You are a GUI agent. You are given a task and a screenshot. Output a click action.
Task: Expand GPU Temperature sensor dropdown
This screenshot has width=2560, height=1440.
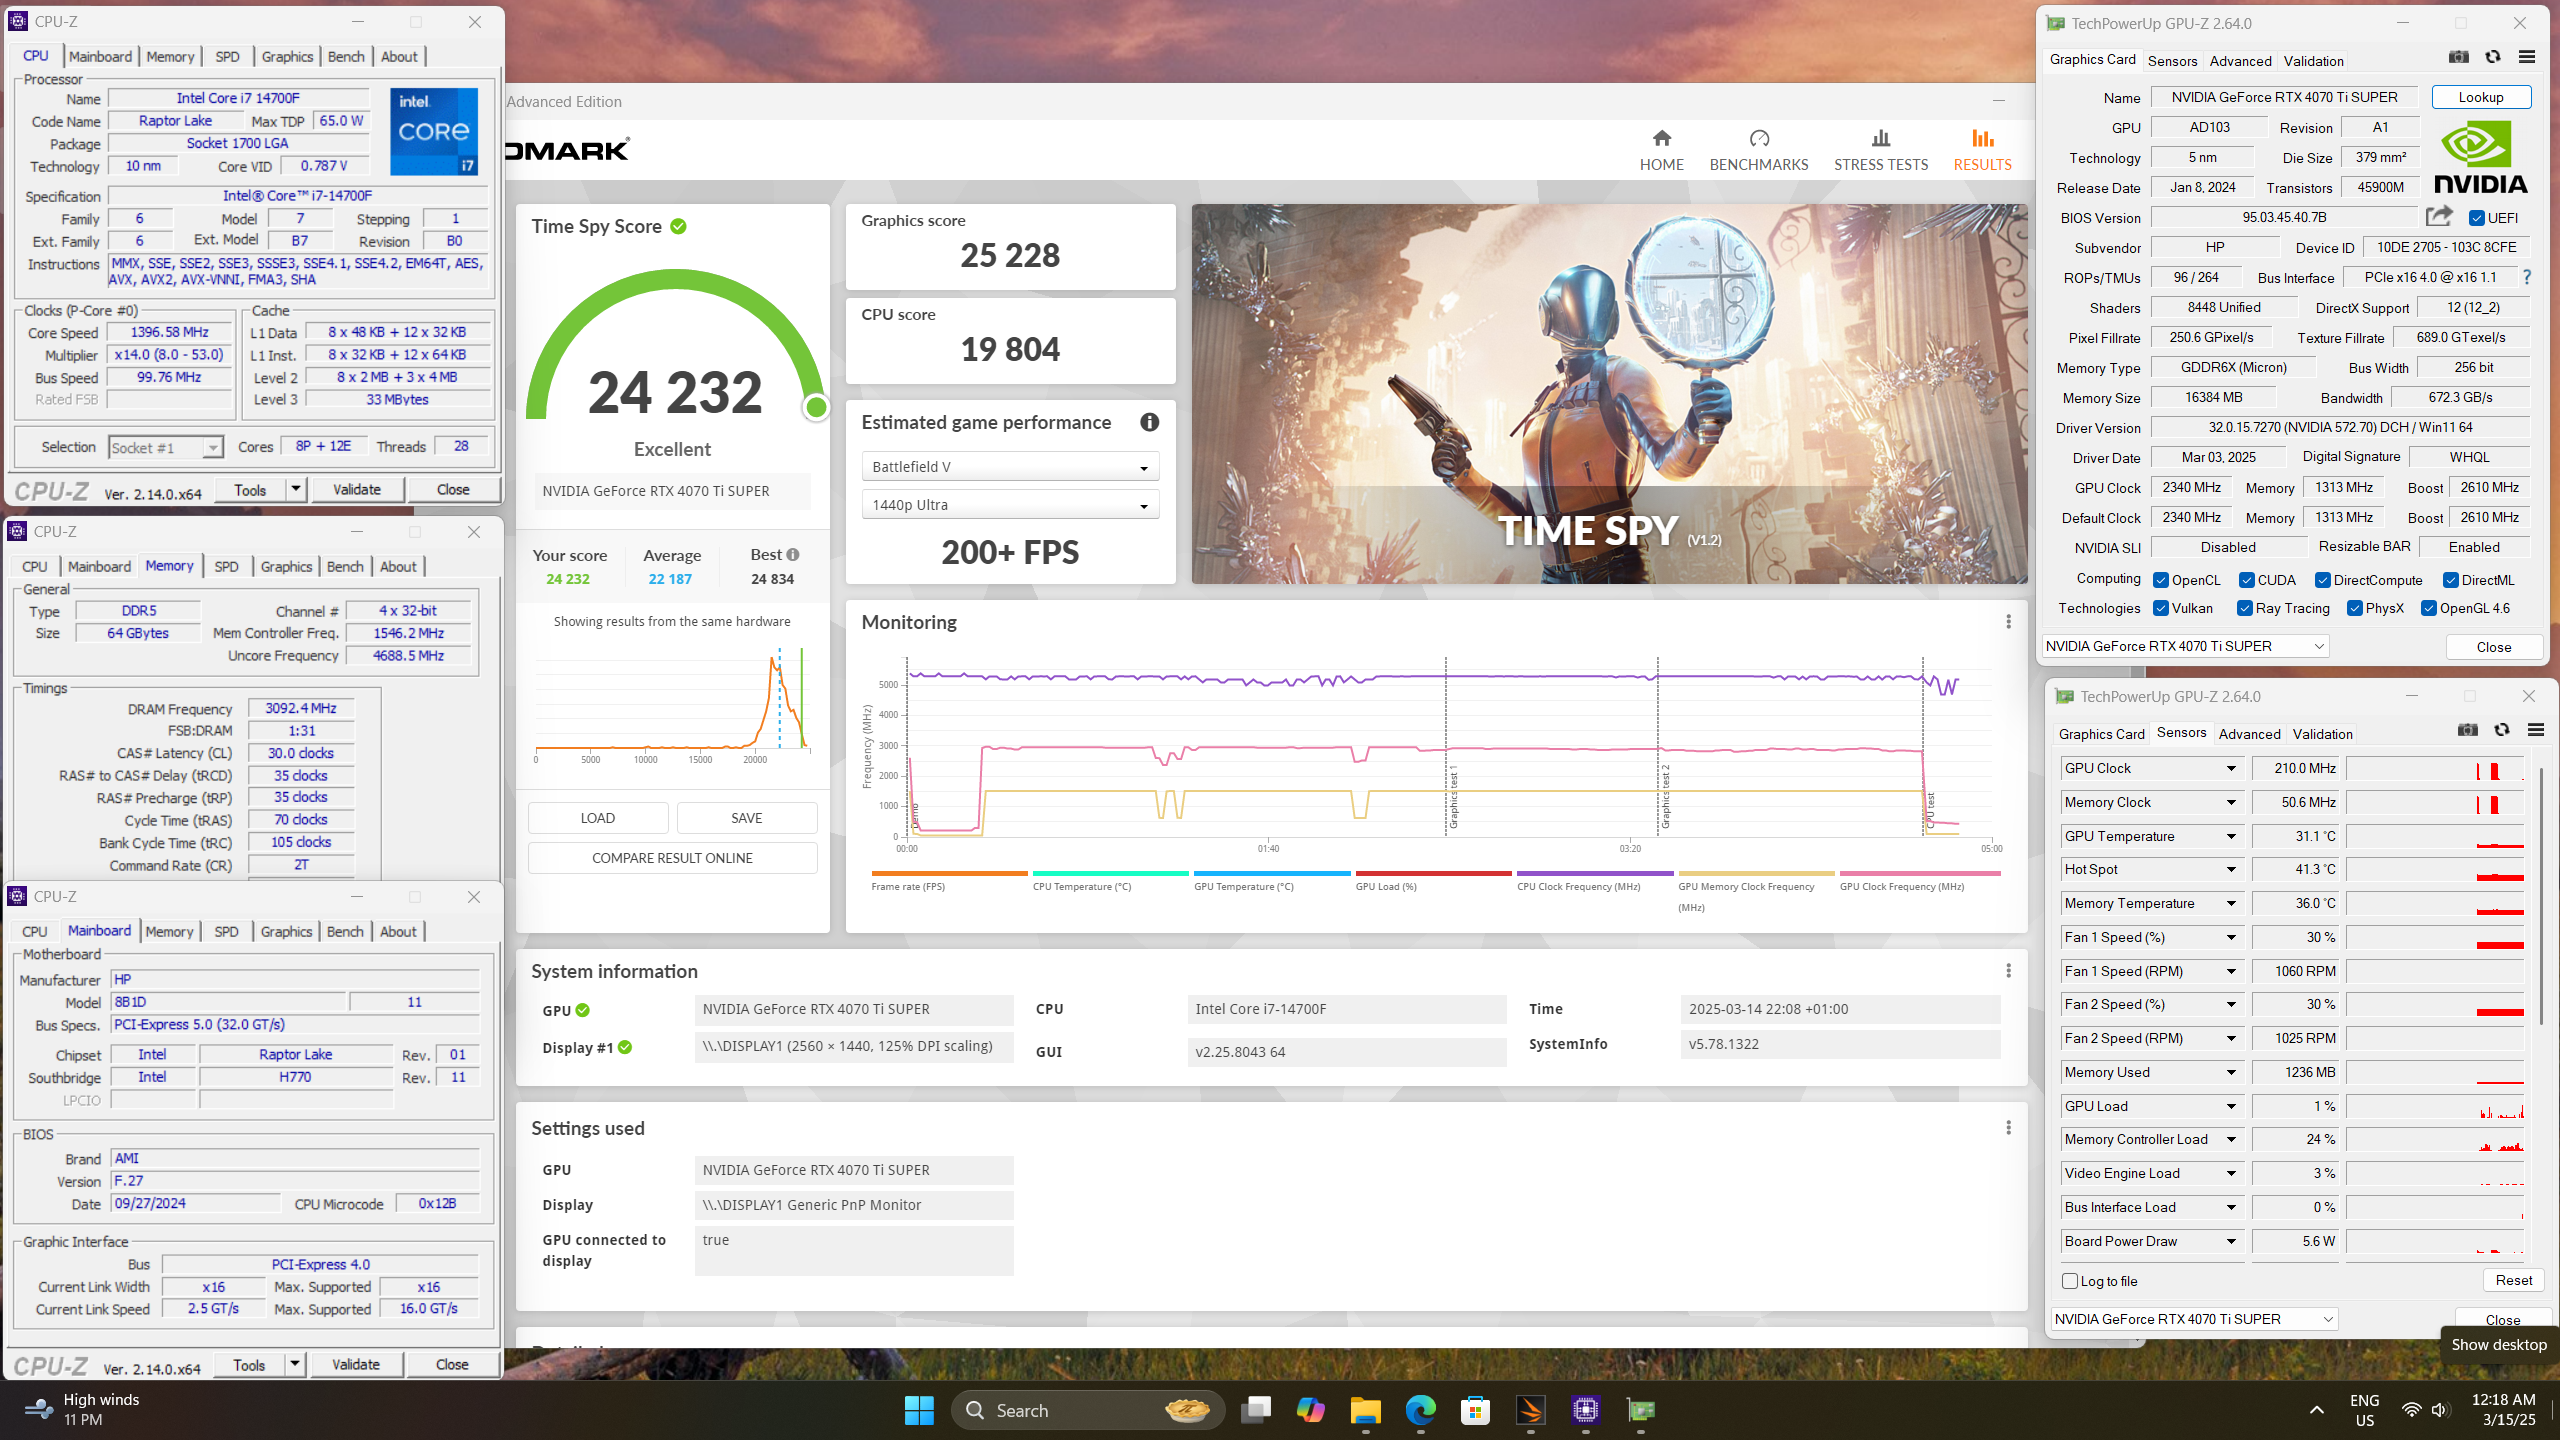pos(2231,836)
